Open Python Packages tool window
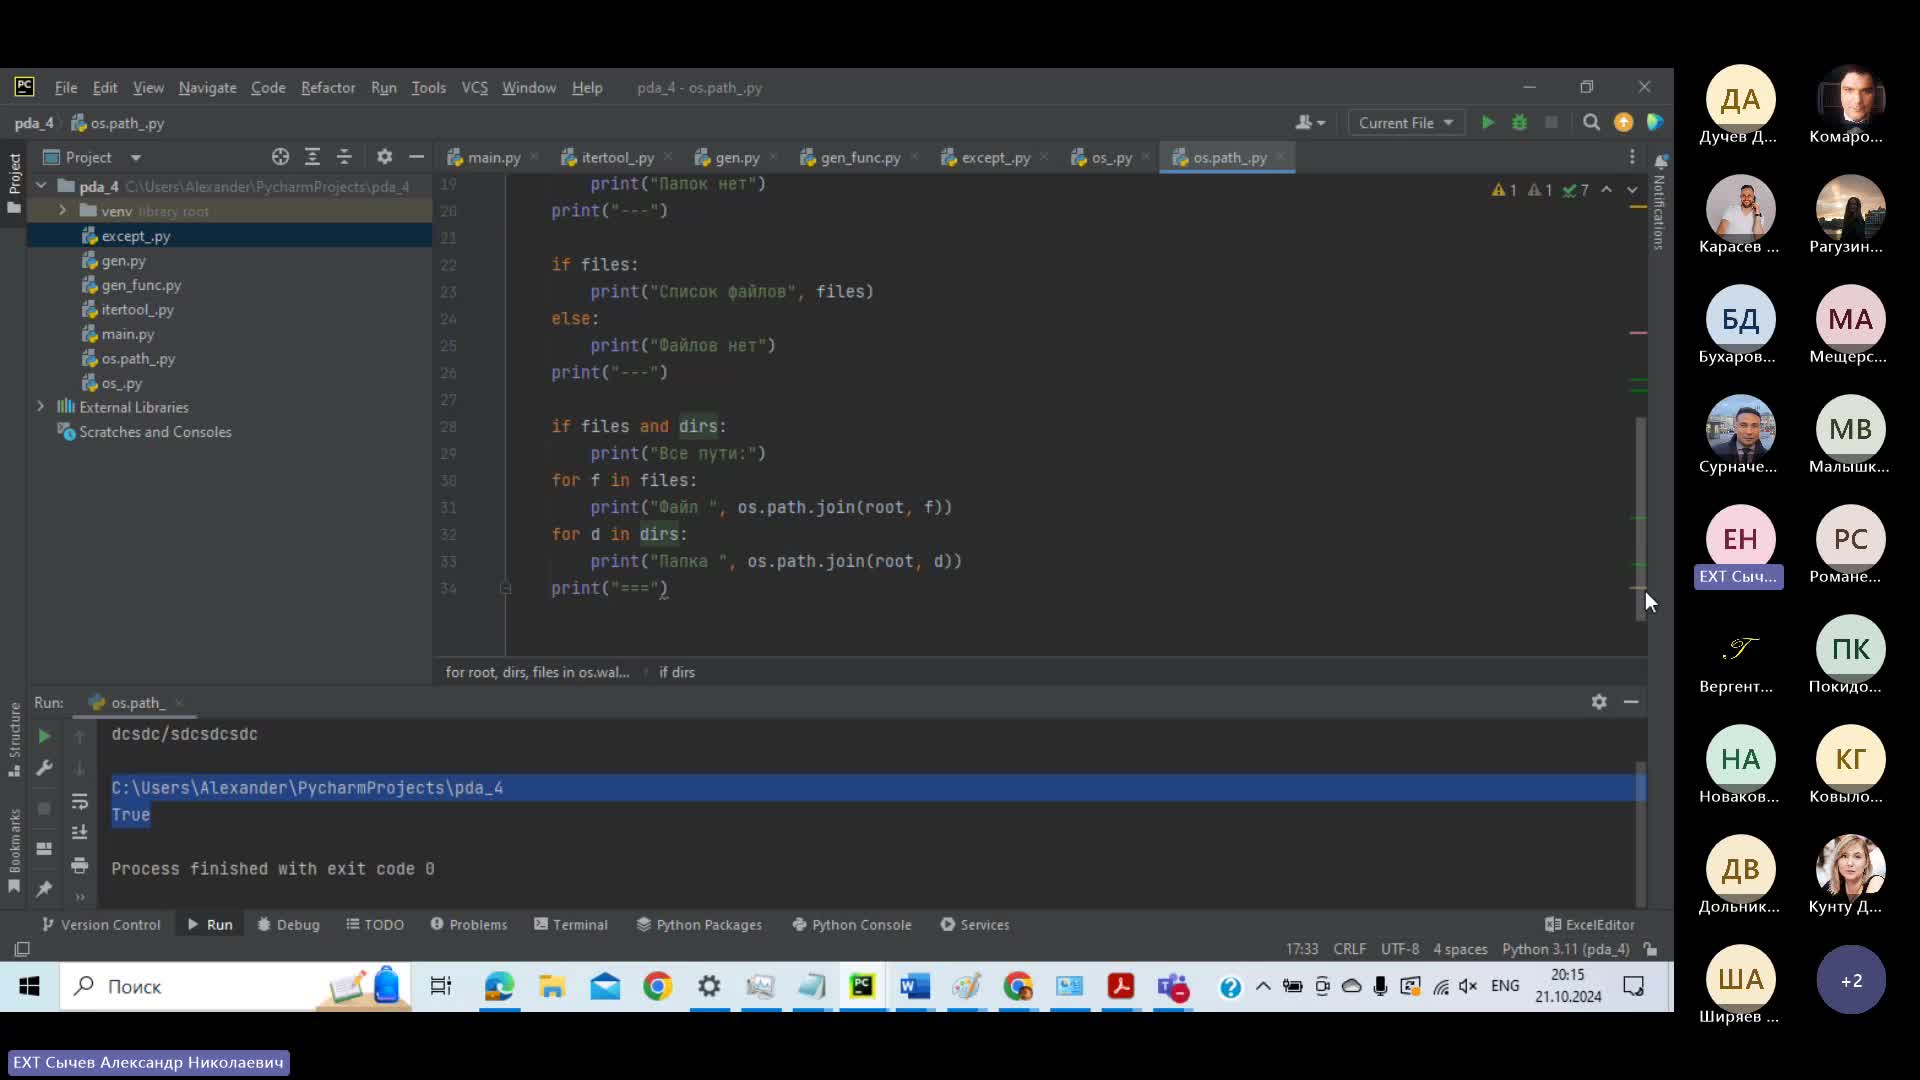This screenshot has height=1080, width=1920. [699, 925]
